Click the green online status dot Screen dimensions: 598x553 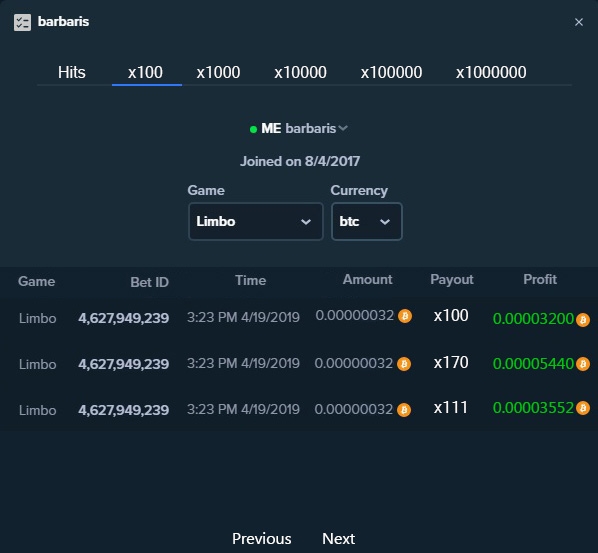(253, 129)
